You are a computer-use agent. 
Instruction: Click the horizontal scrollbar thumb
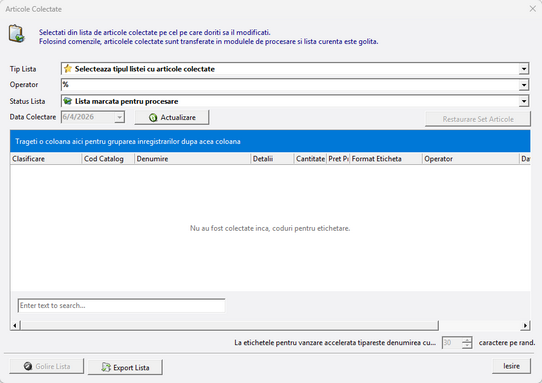click(229, 325)
